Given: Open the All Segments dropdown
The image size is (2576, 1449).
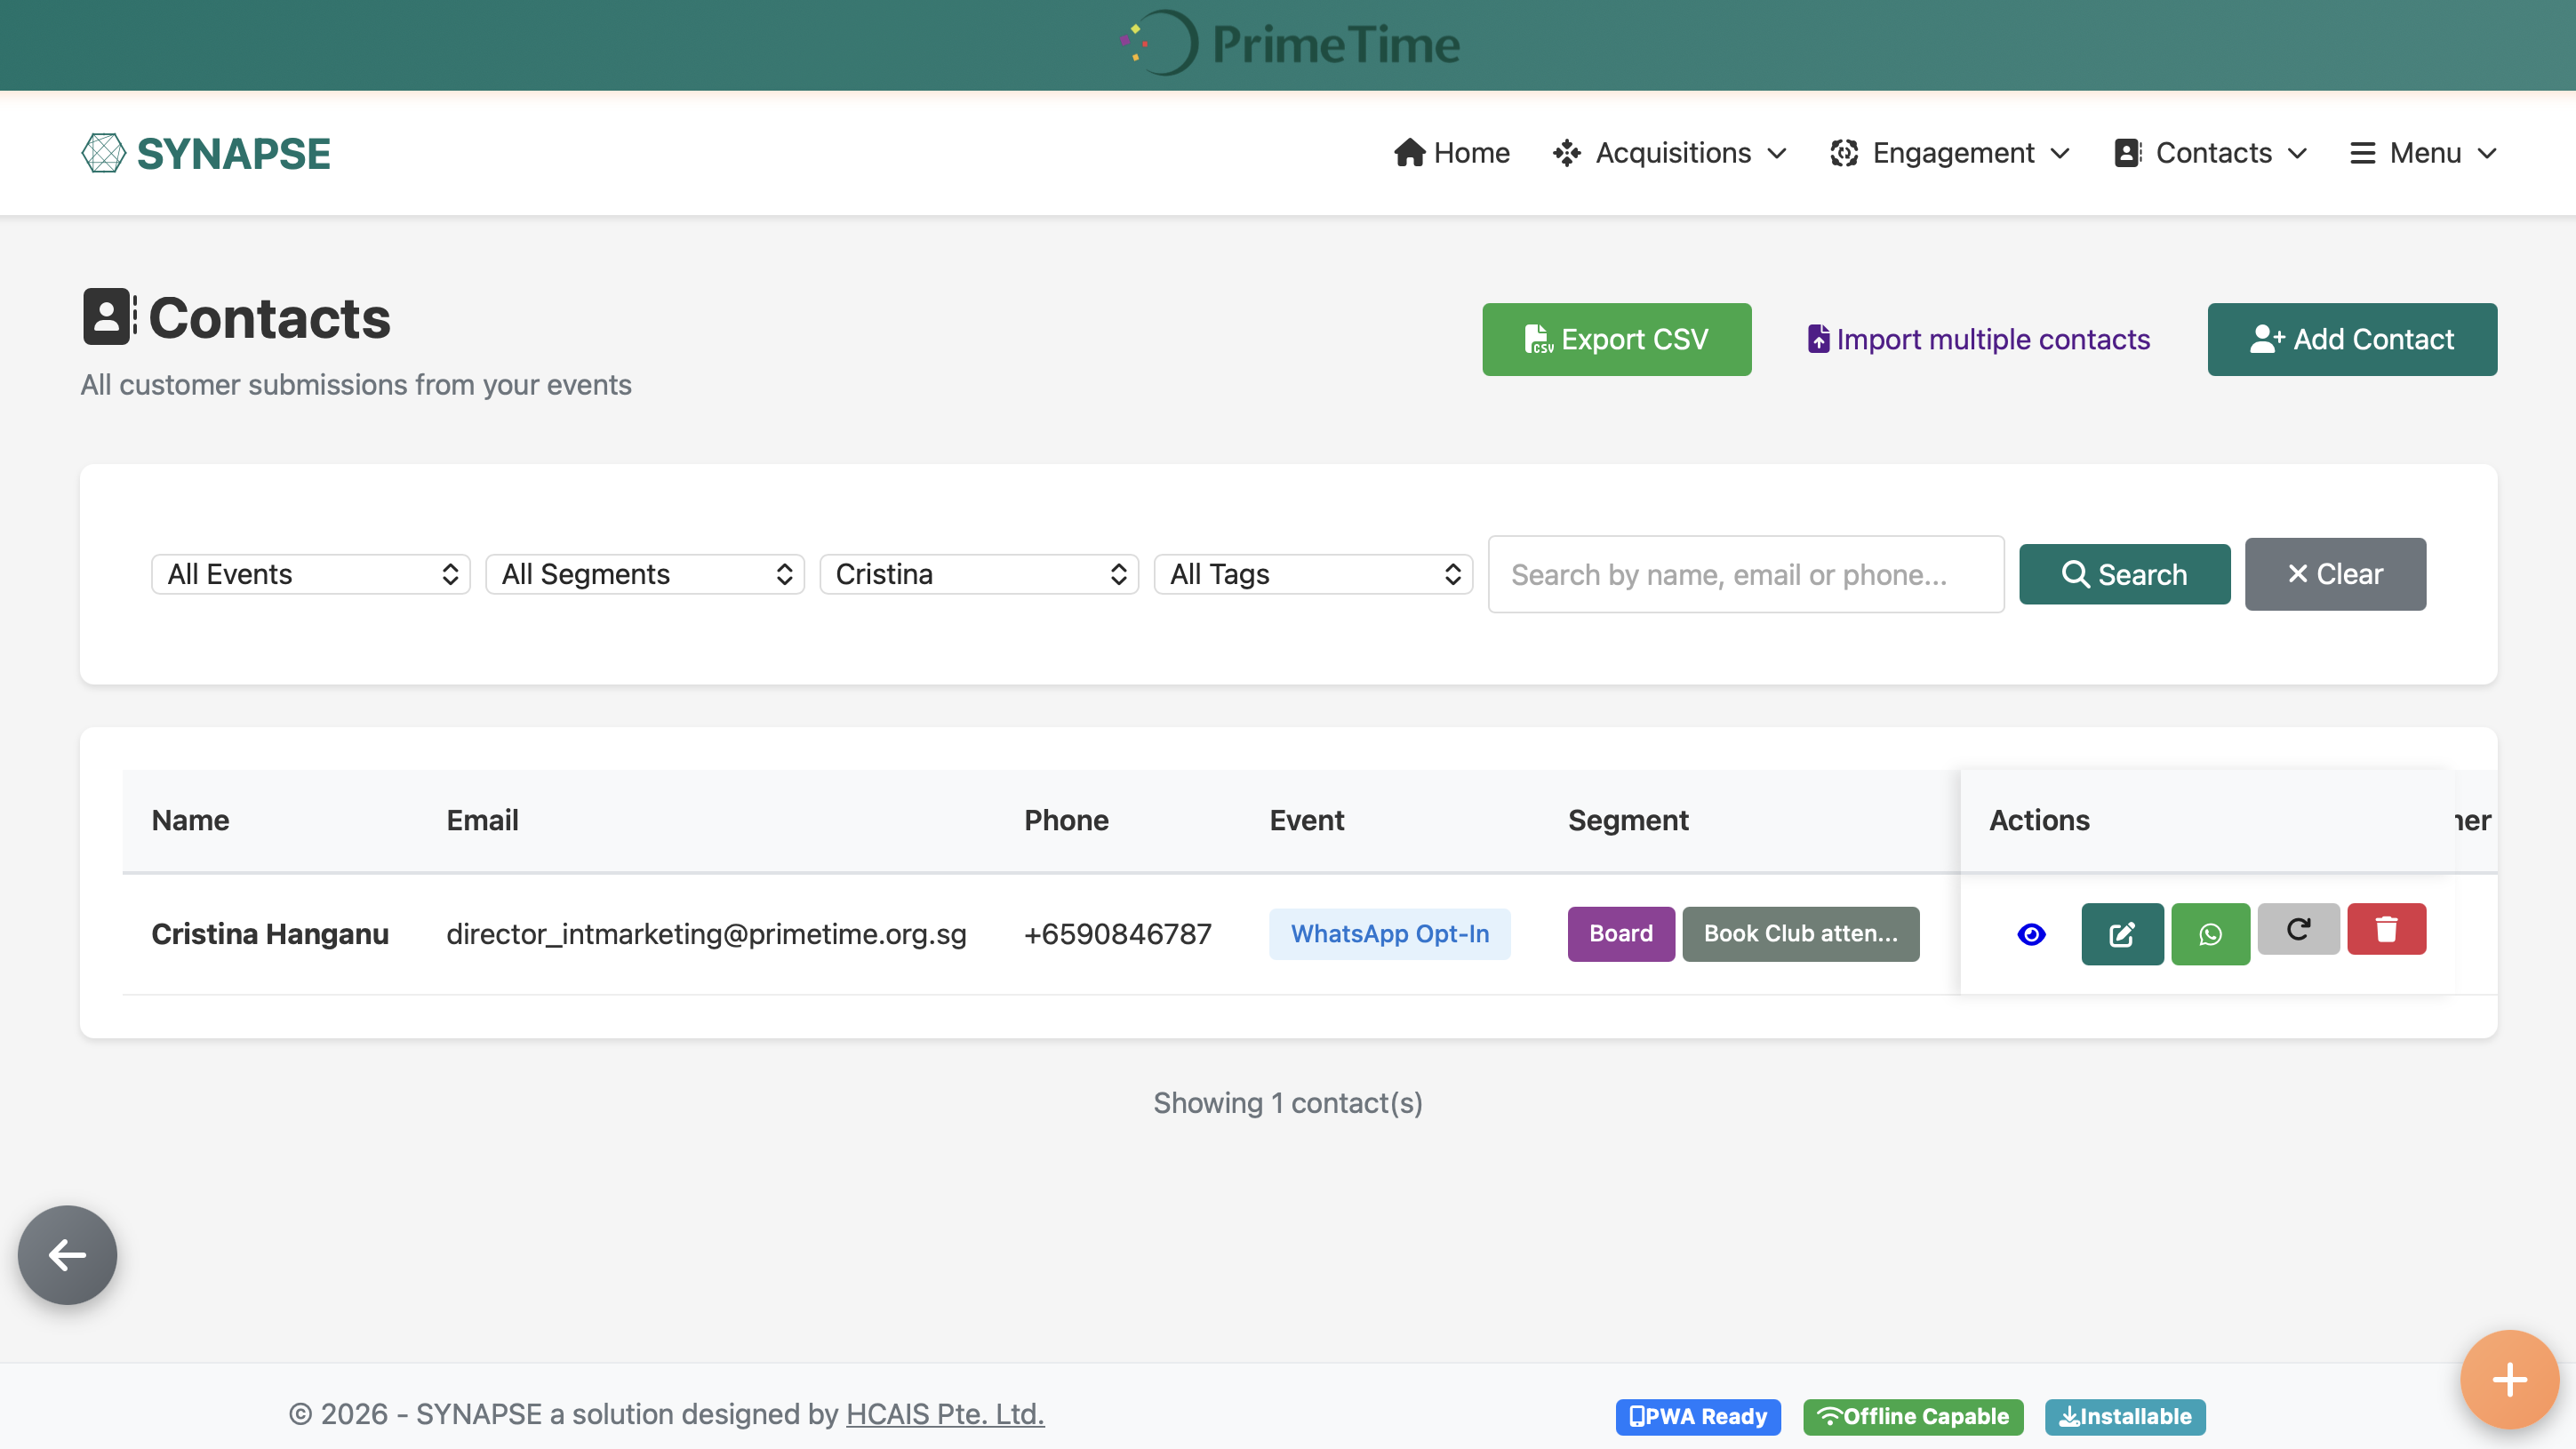Looking at the screenshot, I should point(645,574).
